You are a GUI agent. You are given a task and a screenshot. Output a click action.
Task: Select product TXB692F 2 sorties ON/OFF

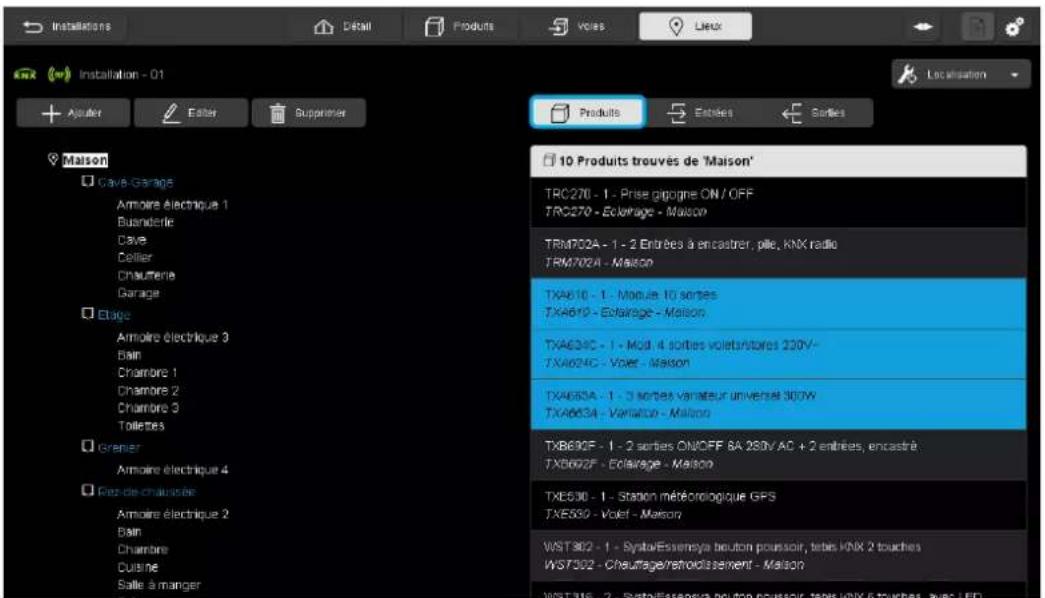click(x=778, y=455)
